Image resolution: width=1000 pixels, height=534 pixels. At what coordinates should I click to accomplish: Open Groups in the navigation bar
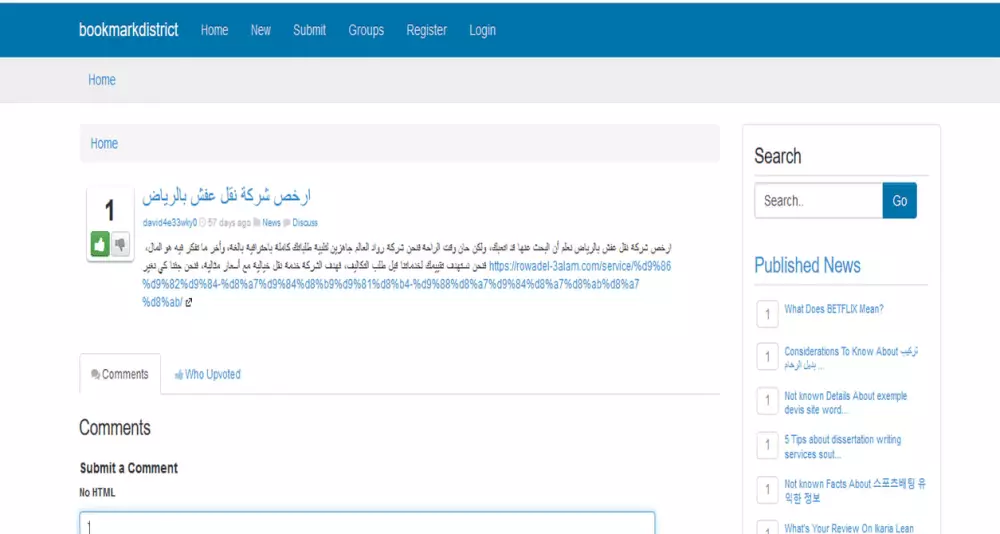(x=366, y=30)
